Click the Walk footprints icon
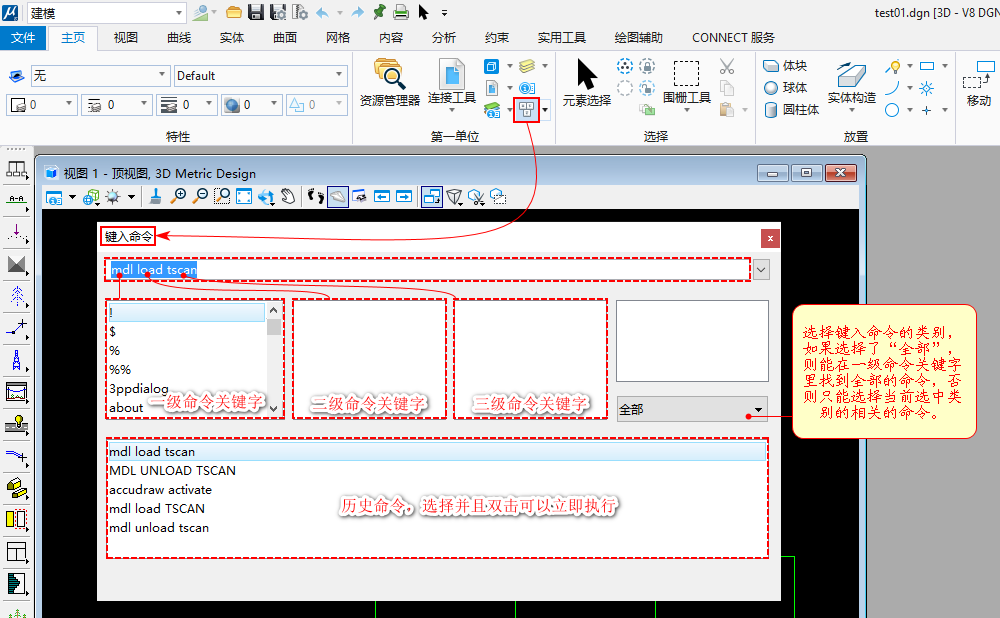1000x618 pixels. 315,196
